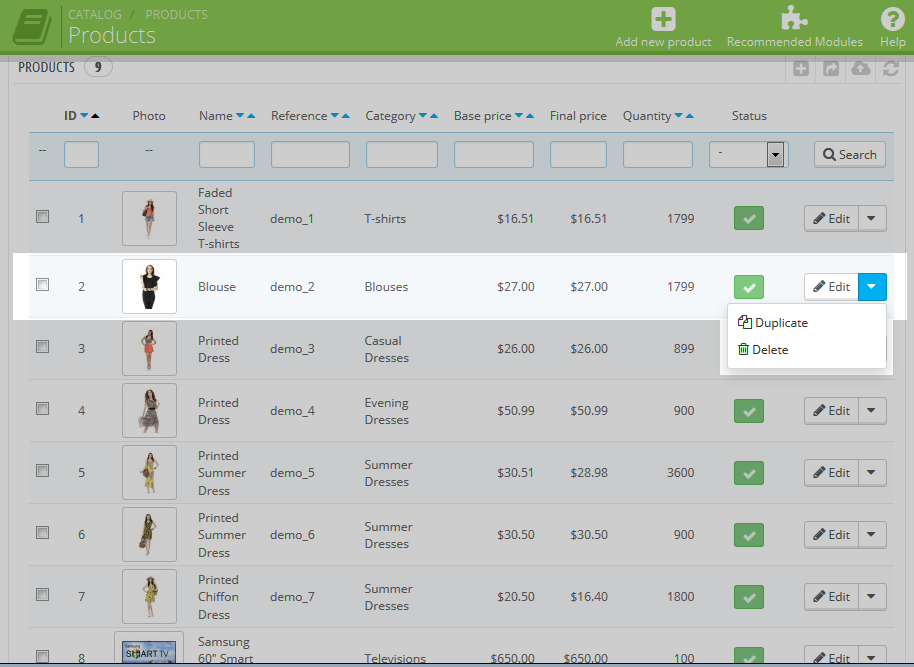Sort Name column ascending with up arrow
Screen dimensions: 914x667
coord(251,116)
